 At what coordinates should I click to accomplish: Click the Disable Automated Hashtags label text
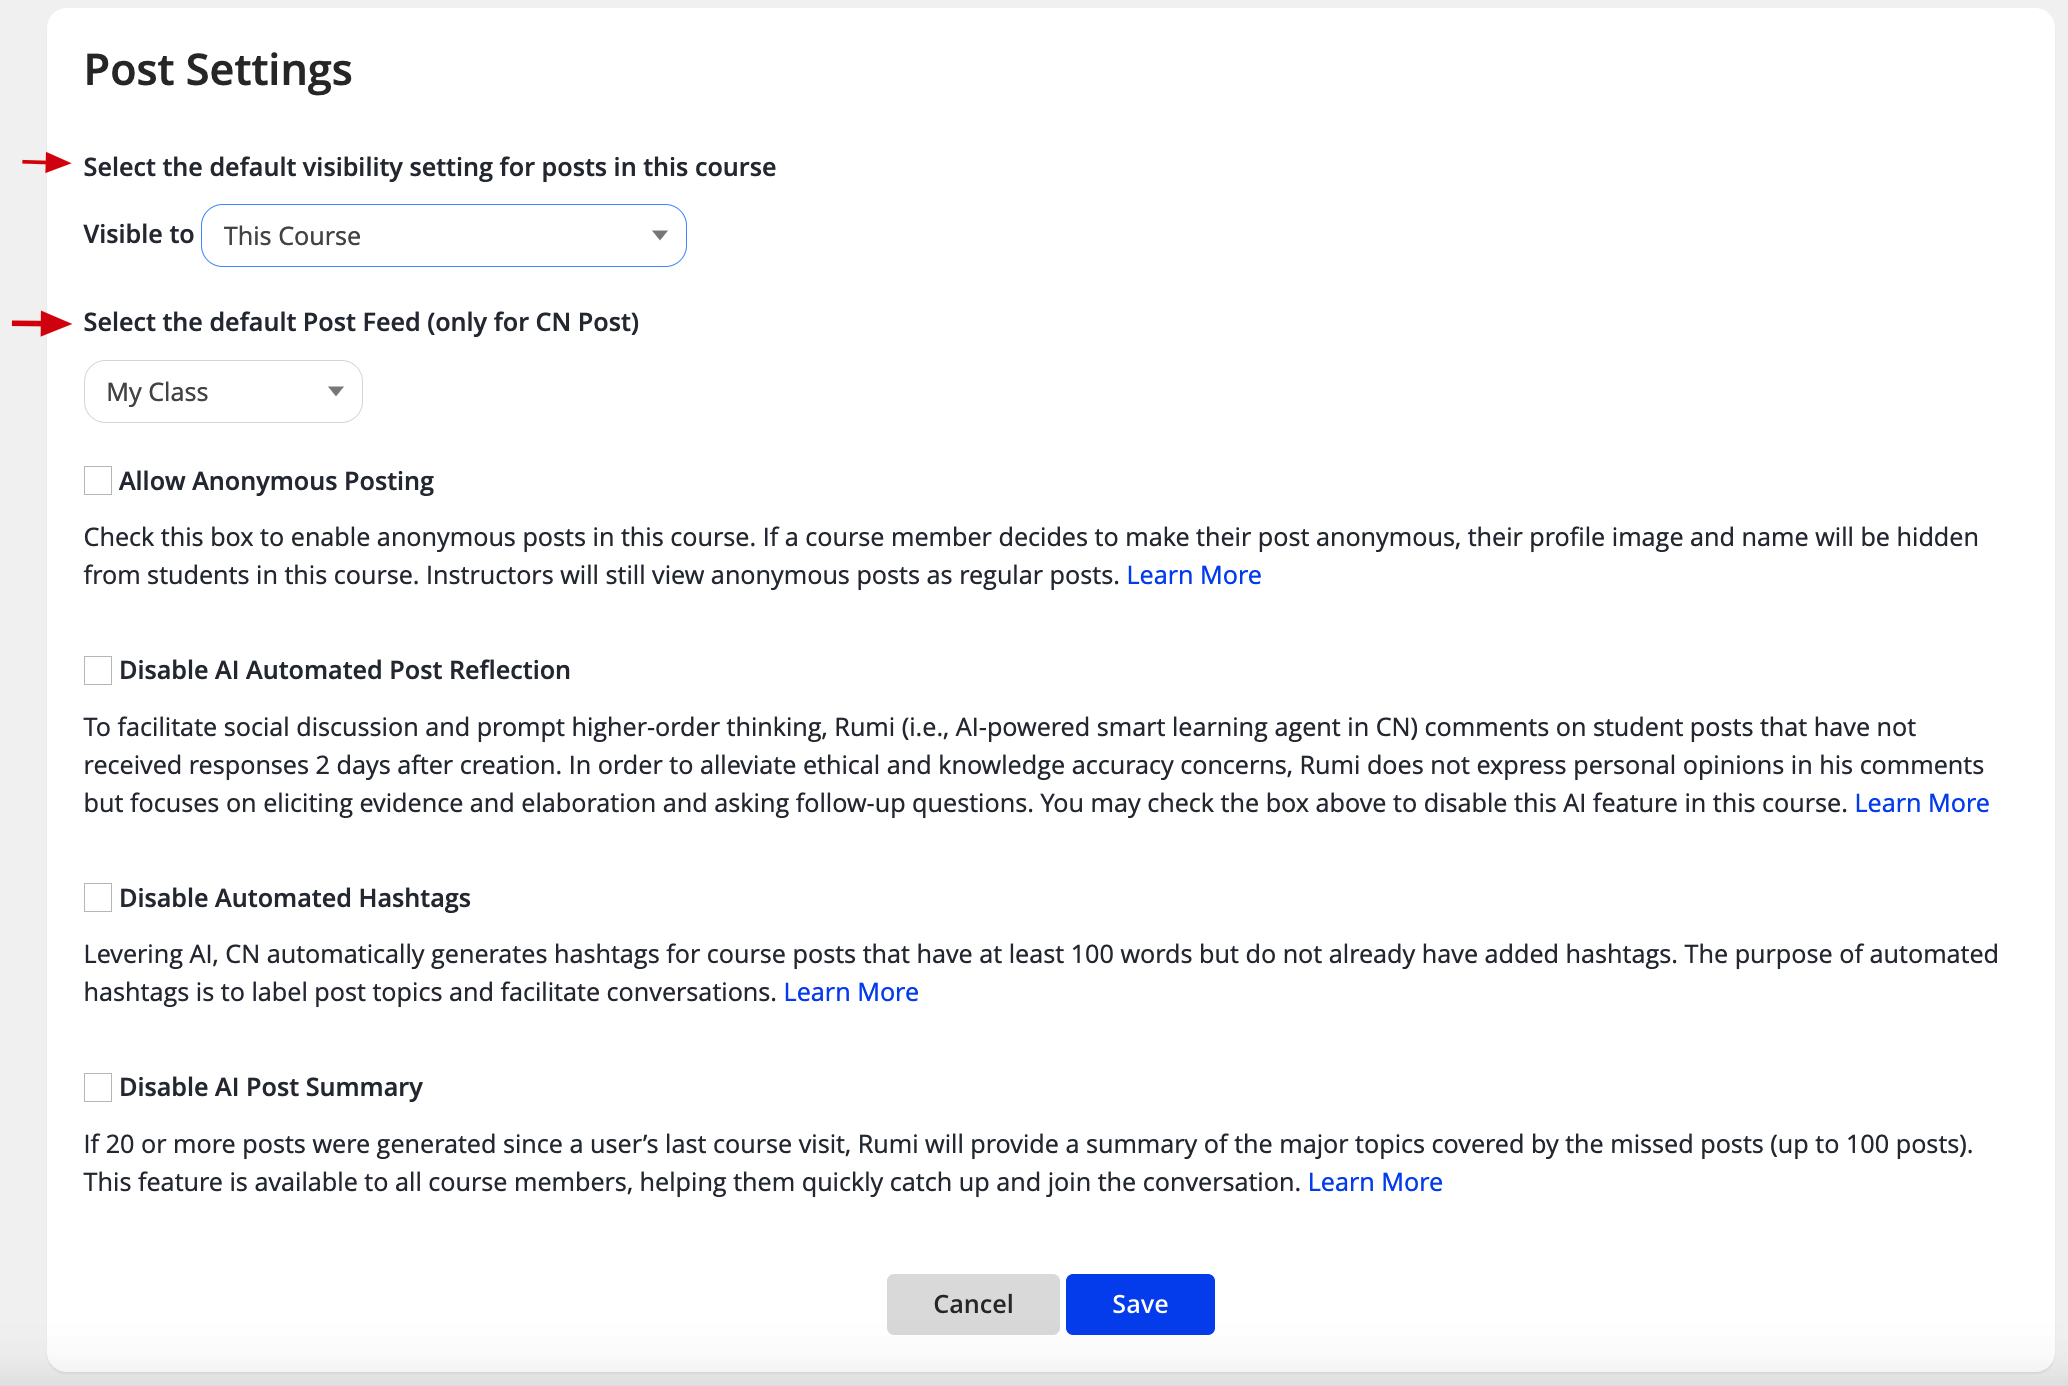pos(295,898)
